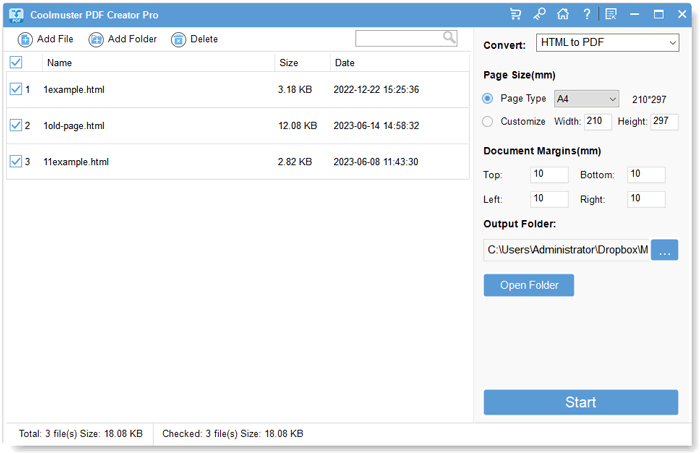
Task: Click the 3.18 KB size cell
Action: (x=295, y=90)
